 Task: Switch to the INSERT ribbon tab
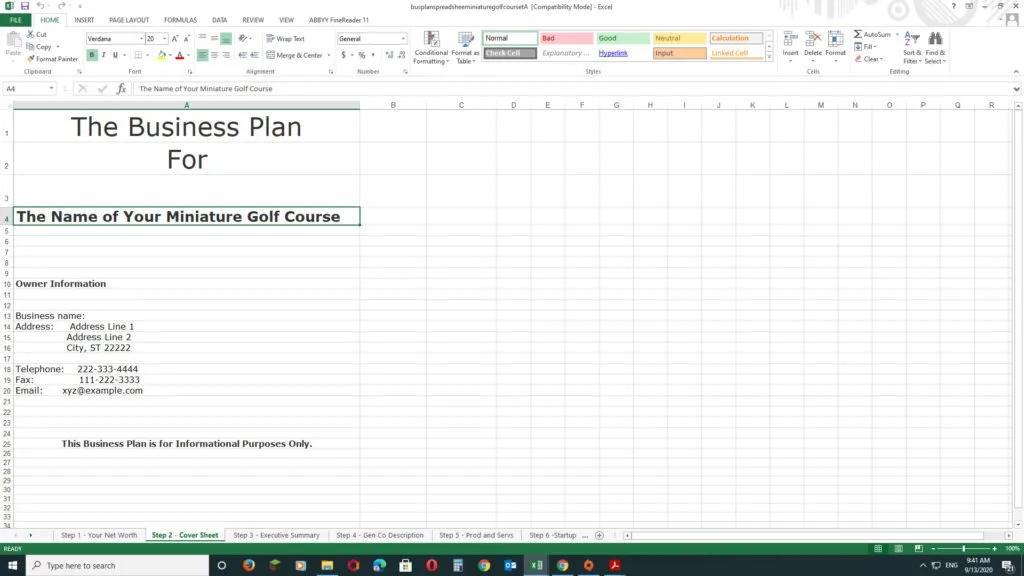point(84,20)
